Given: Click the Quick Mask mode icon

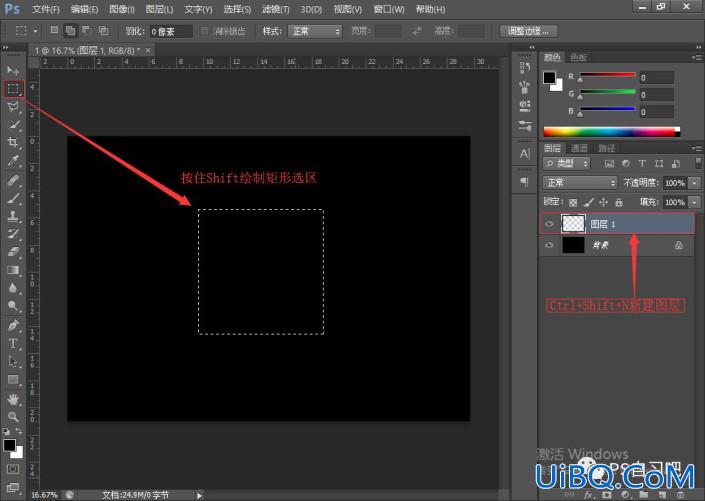Looking at the screenshot, I should pyautogui.click(x=13, y=469).
